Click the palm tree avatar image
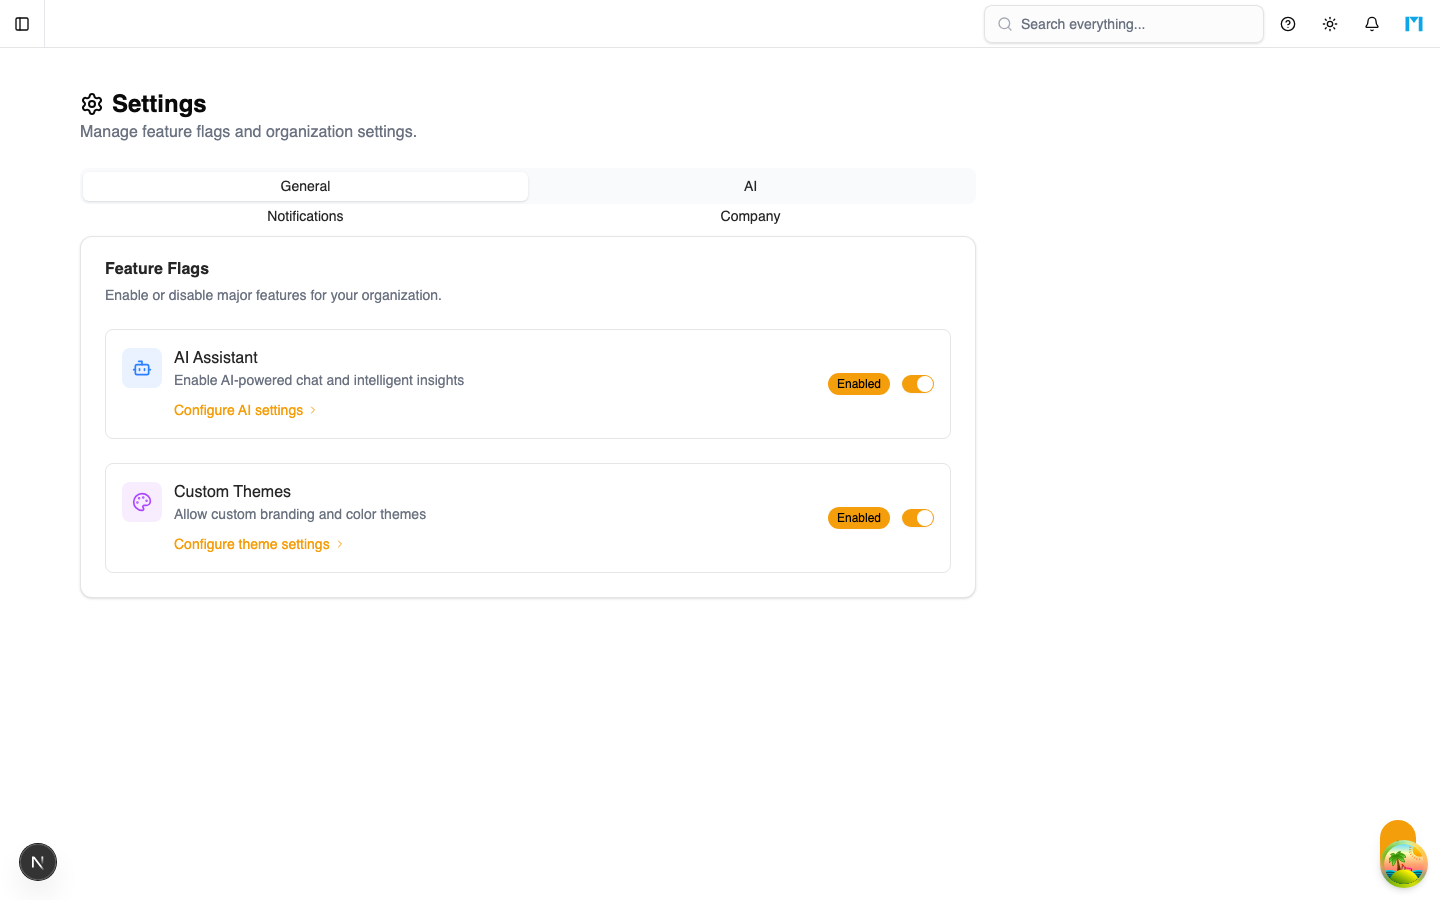This screenshot has width=1440, height=900. (x=1404, y=864)
